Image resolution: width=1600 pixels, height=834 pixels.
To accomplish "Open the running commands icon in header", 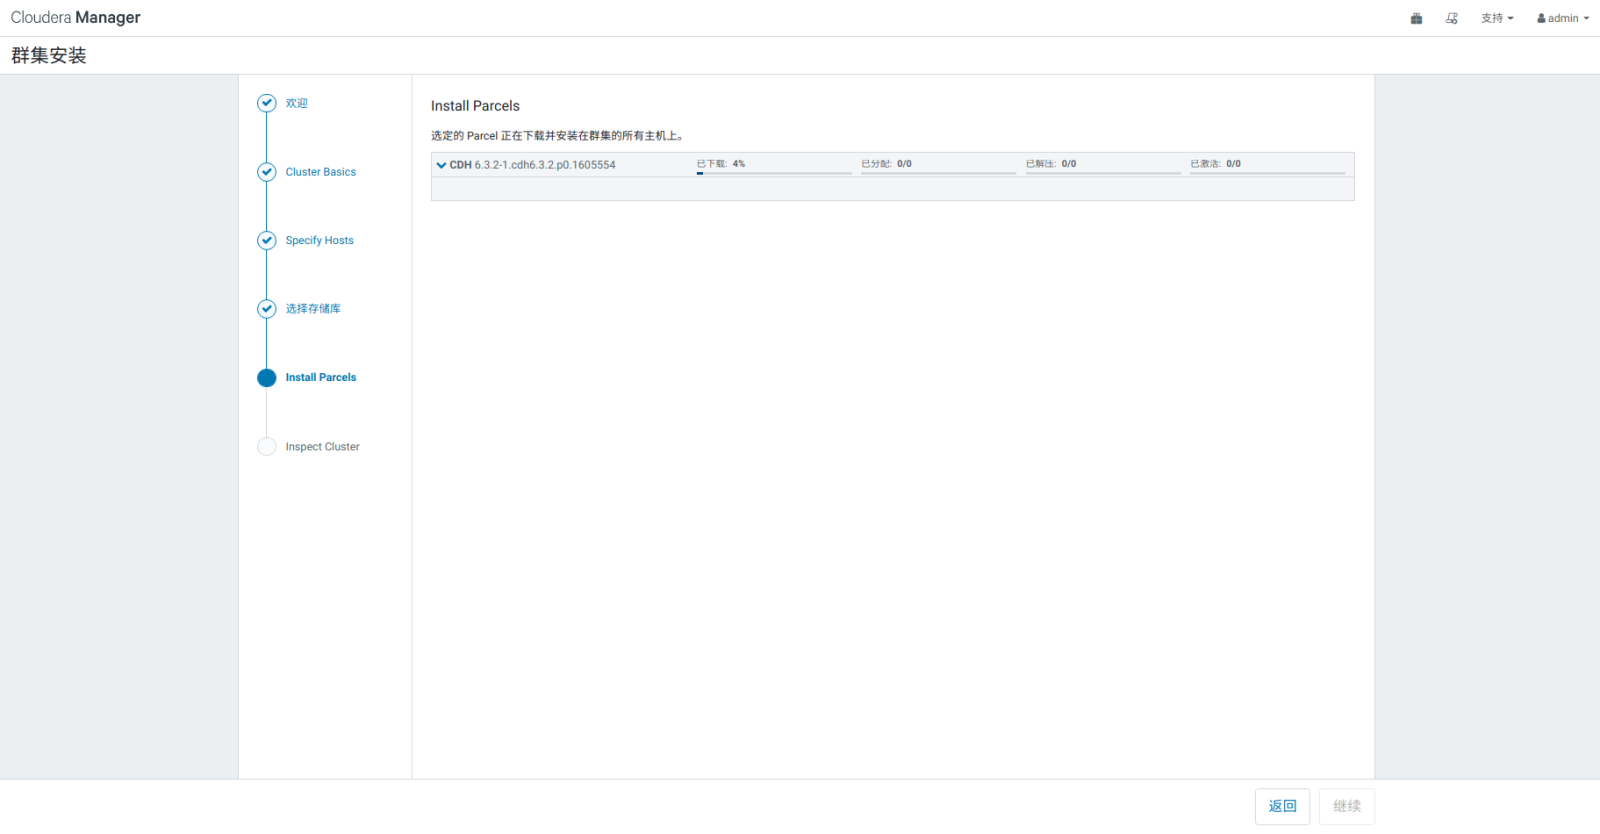I will pos(1451,18).
